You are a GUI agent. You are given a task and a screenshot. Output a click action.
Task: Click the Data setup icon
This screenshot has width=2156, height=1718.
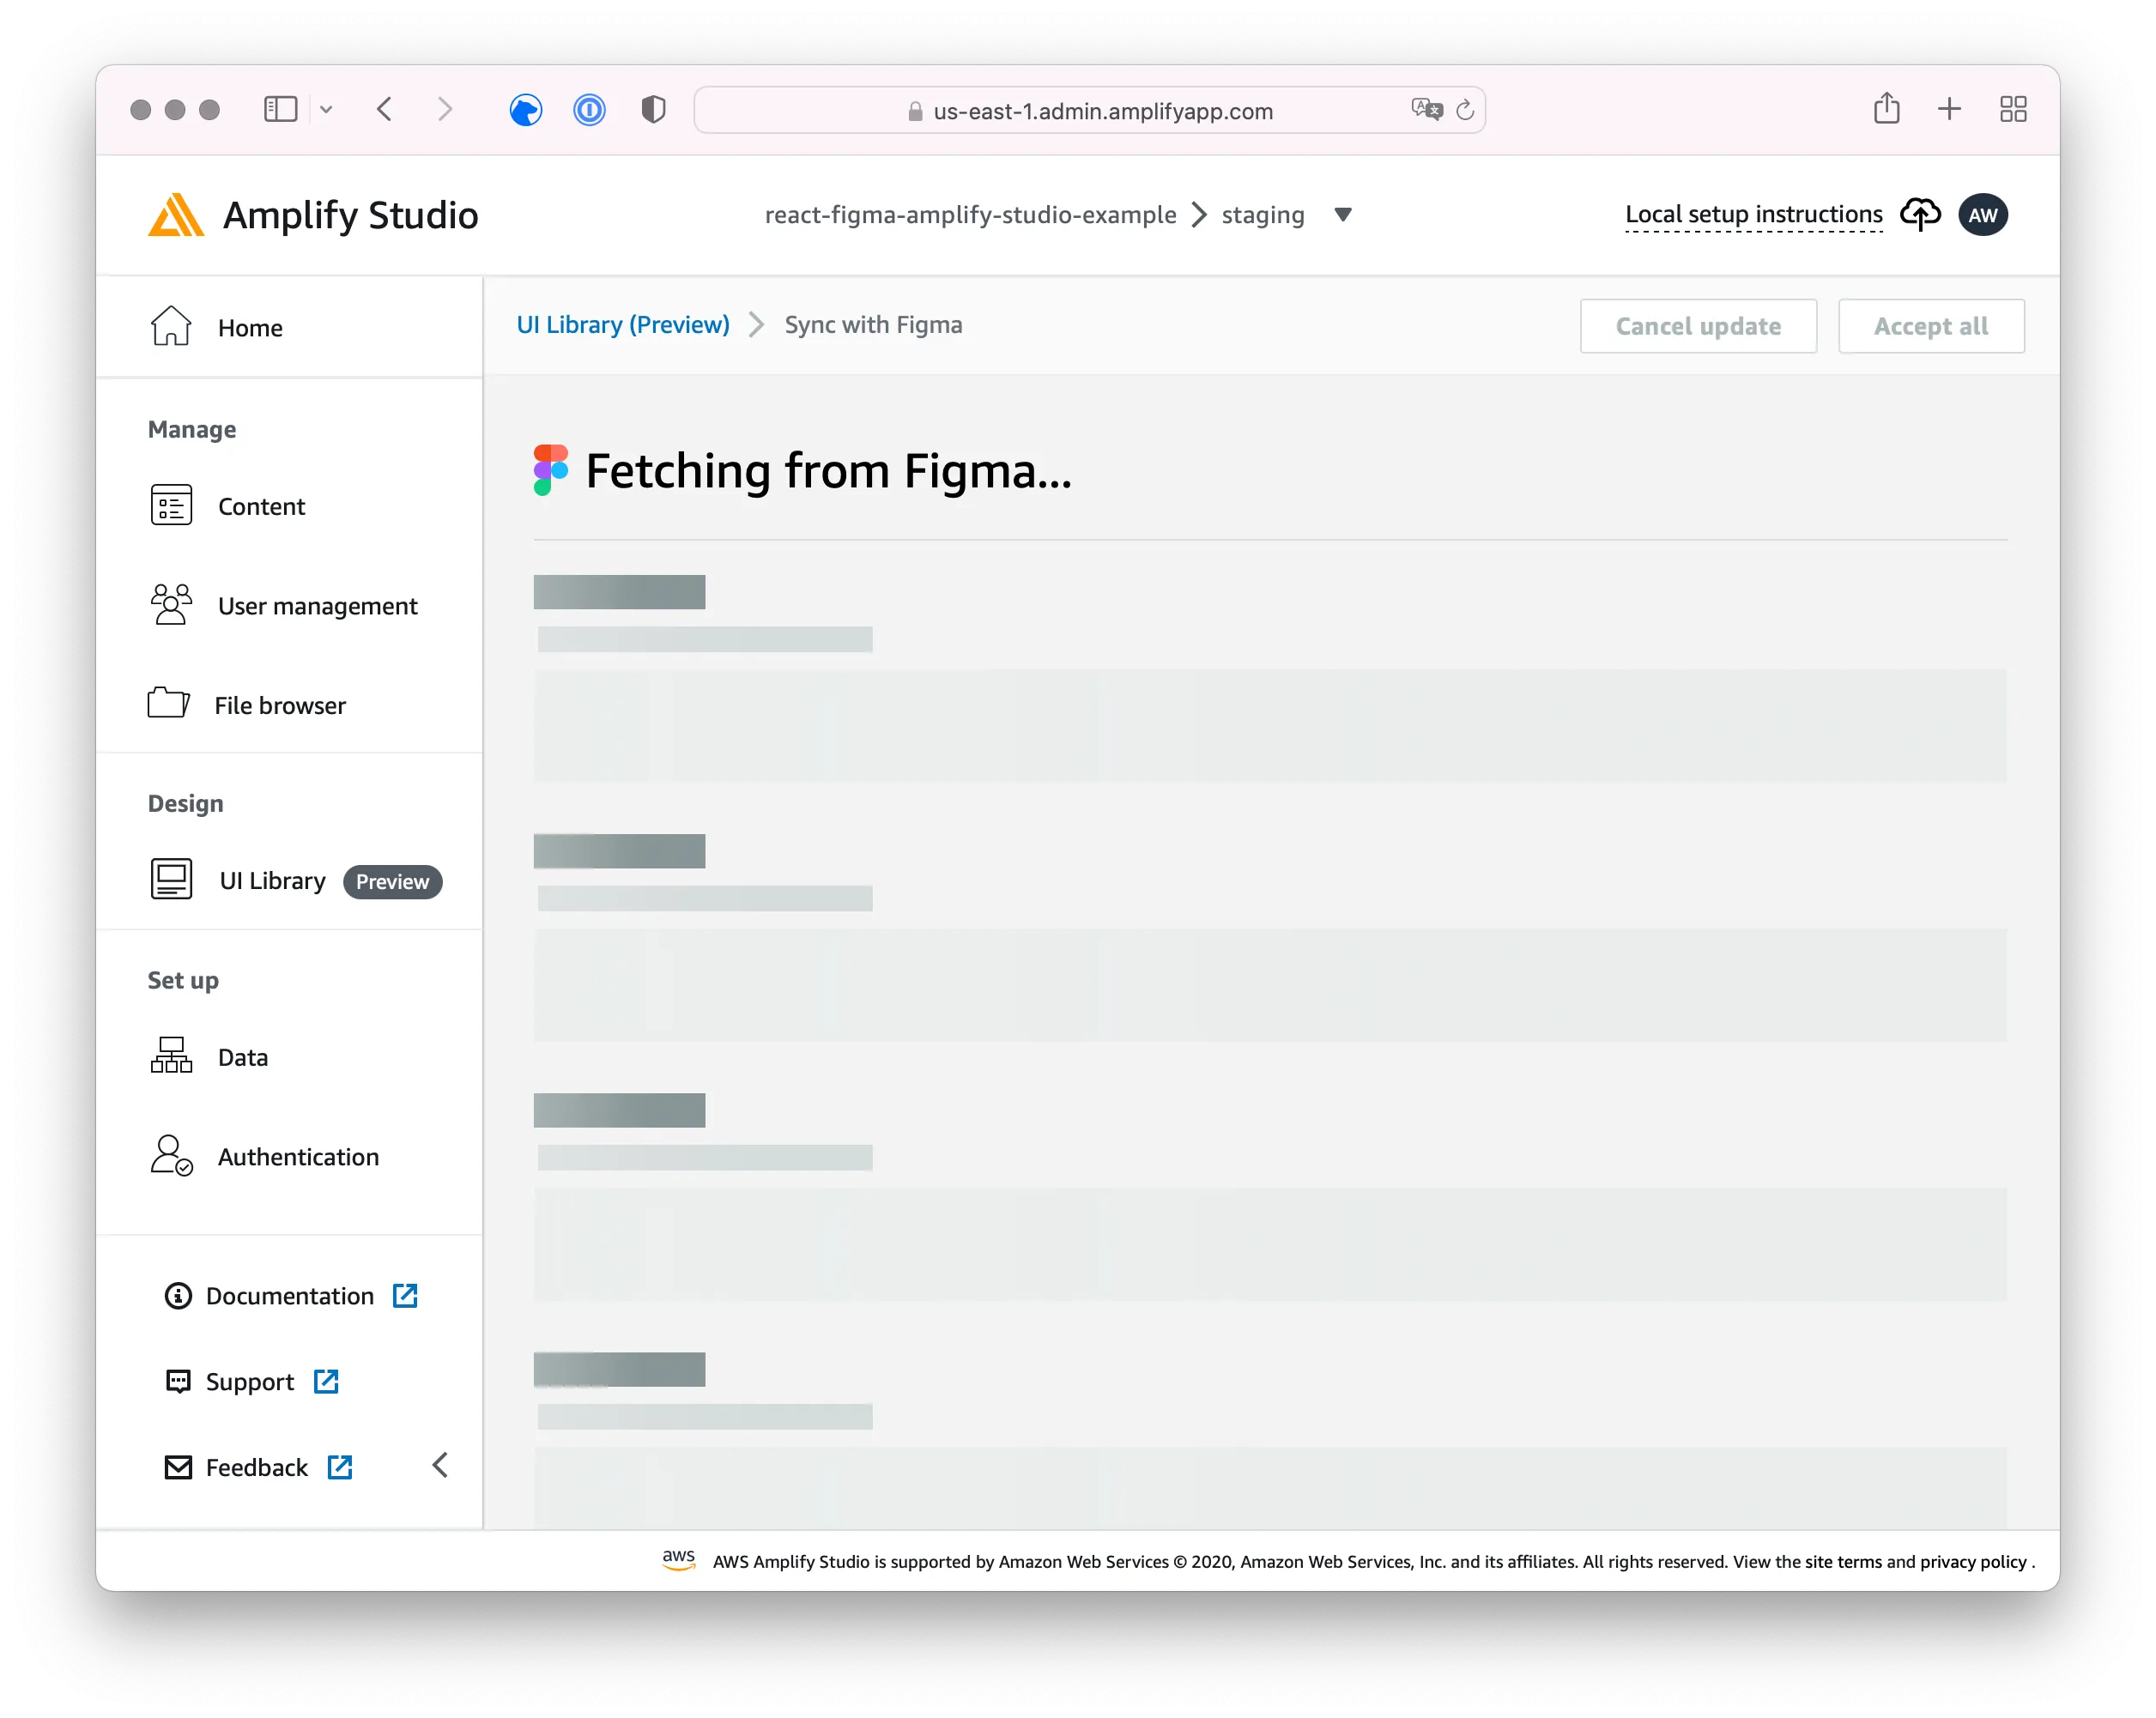(x=170, y=1056)
